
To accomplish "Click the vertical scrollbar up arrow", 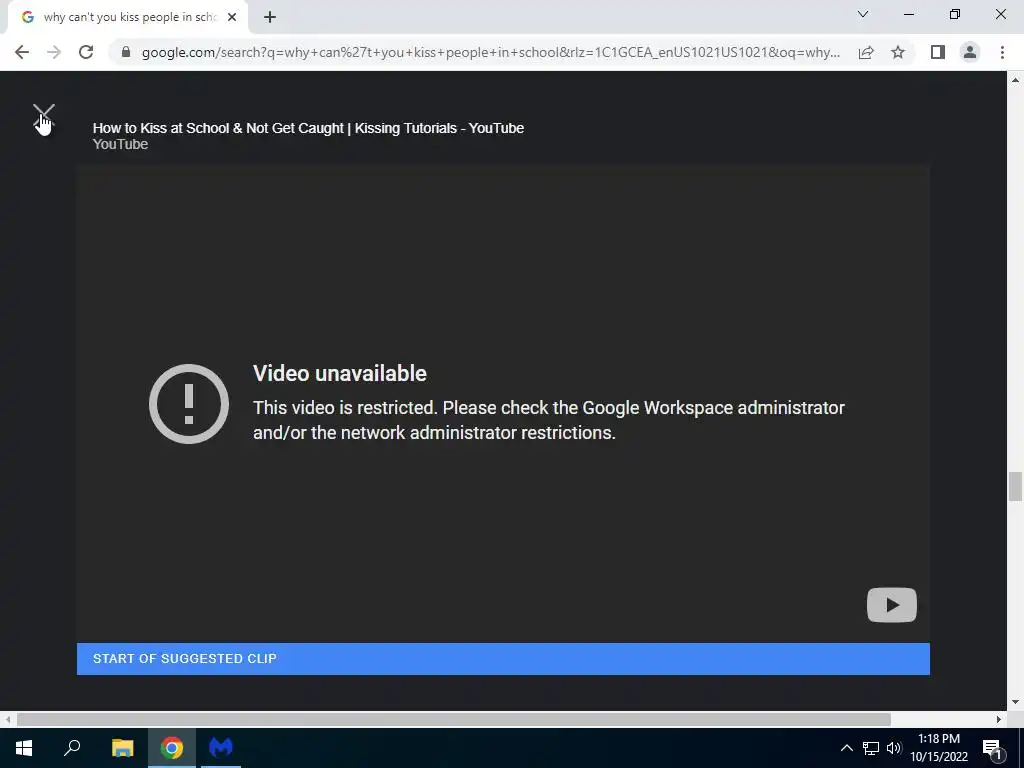I will pyautogui.click(x=1015, y=80).
